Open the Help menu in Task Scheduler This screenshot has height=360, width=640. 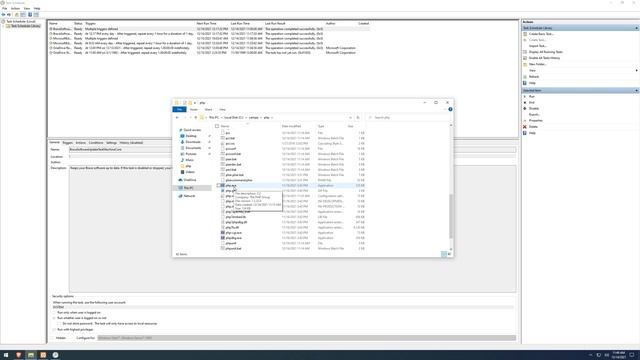37,8
